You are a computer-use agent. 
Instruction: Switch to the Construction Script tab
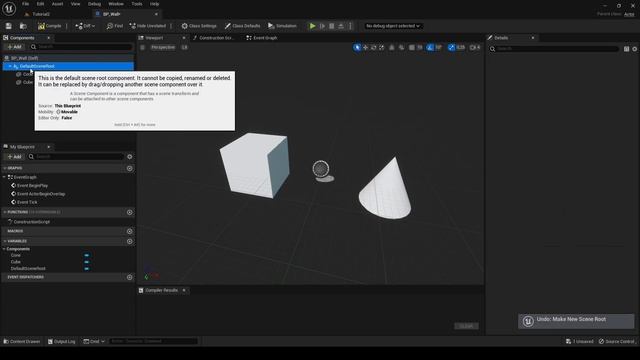point(213,38)
